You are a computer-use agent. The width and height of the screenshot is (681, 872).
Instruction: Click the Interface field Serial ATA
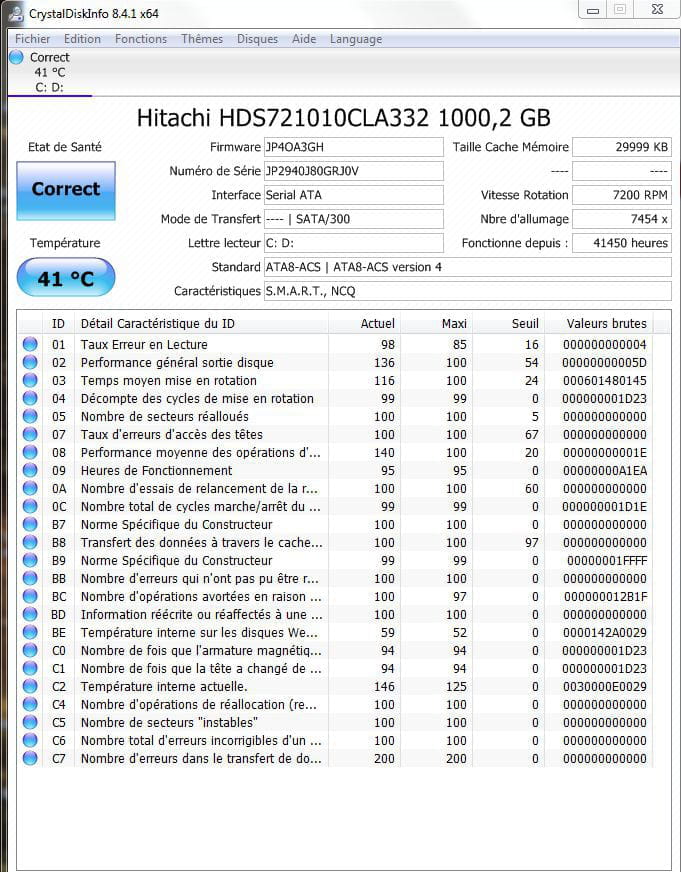pos(354,195)
